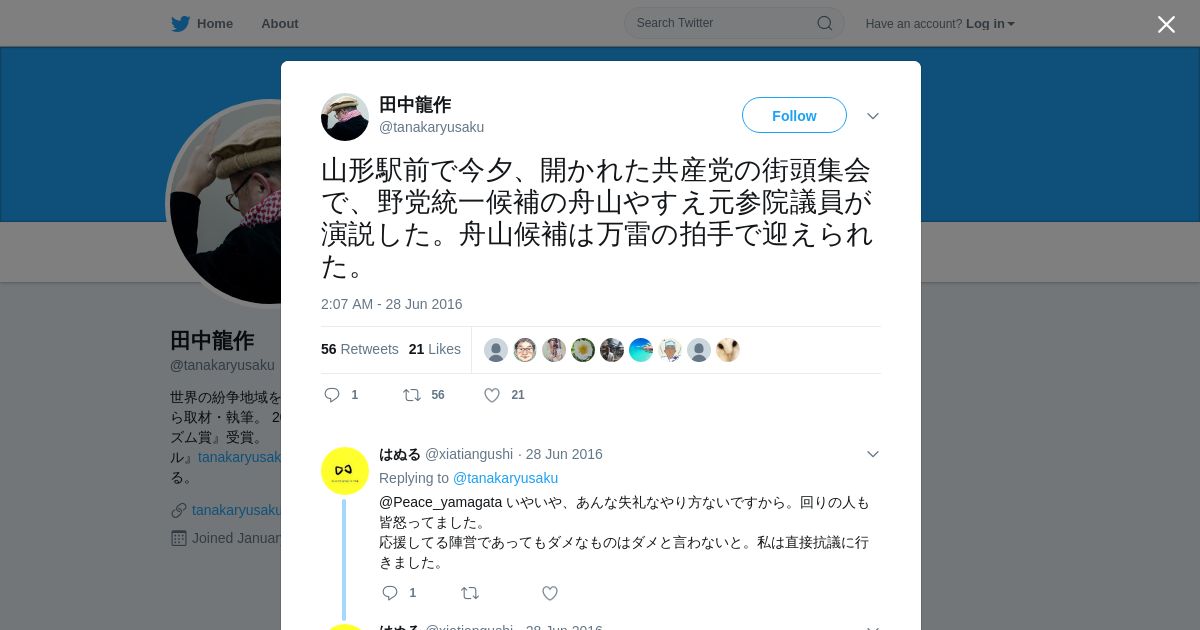
Task: Reply to はぬる's comment
Action: tap(390, 593)
